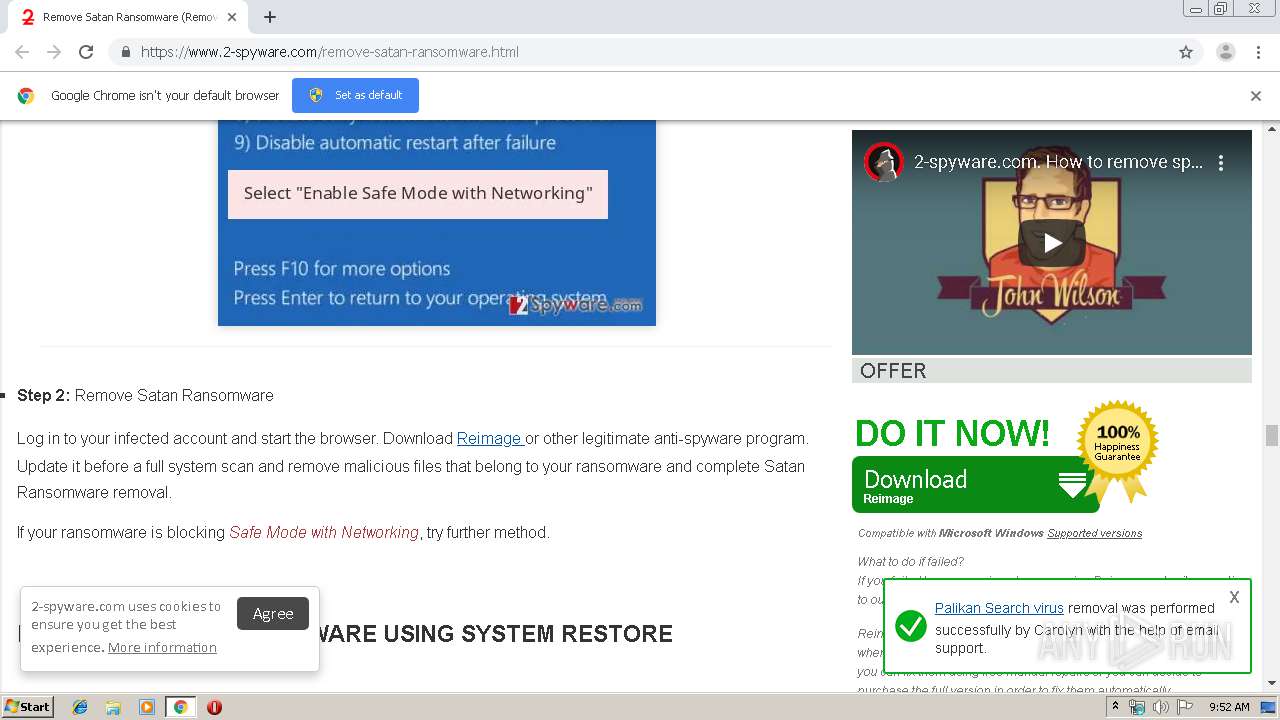Open the media player taskbar icon
Screen dimensions: 1280x720
point(147,707)
